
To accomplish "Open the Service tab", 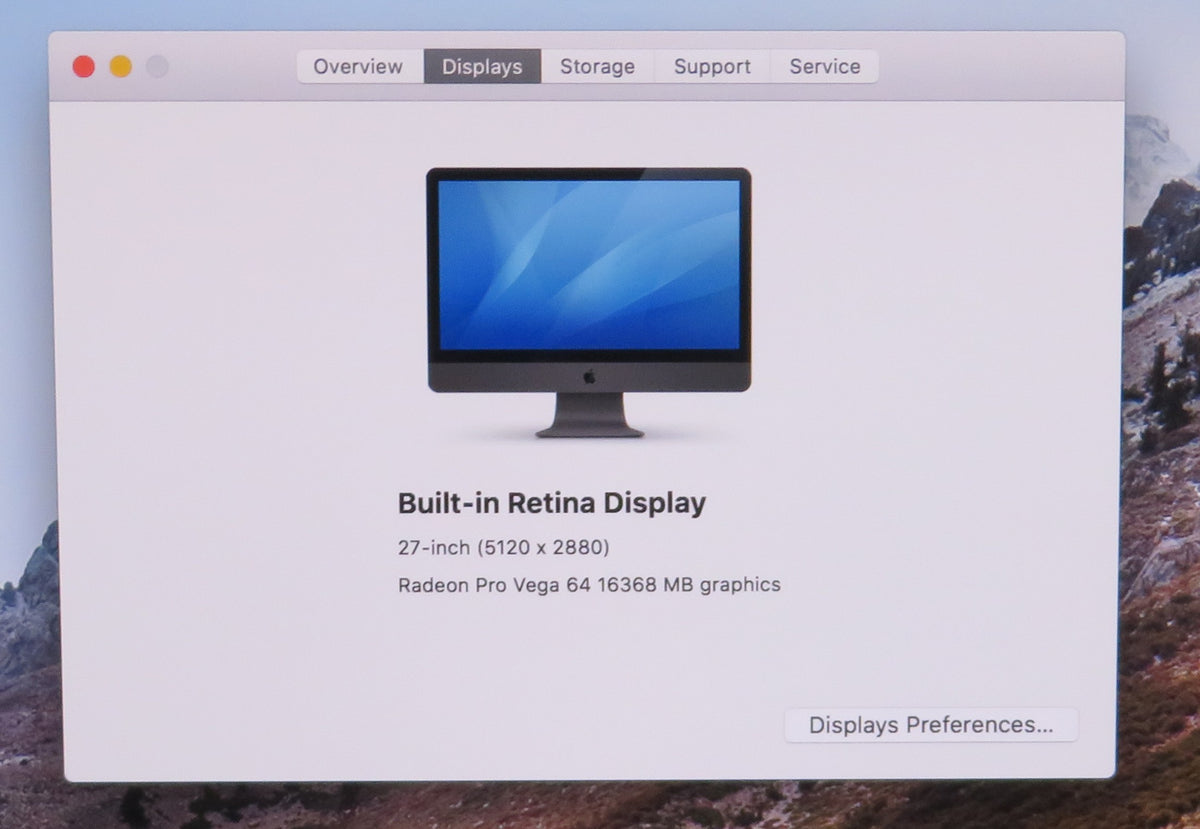I will coord(825,67).
